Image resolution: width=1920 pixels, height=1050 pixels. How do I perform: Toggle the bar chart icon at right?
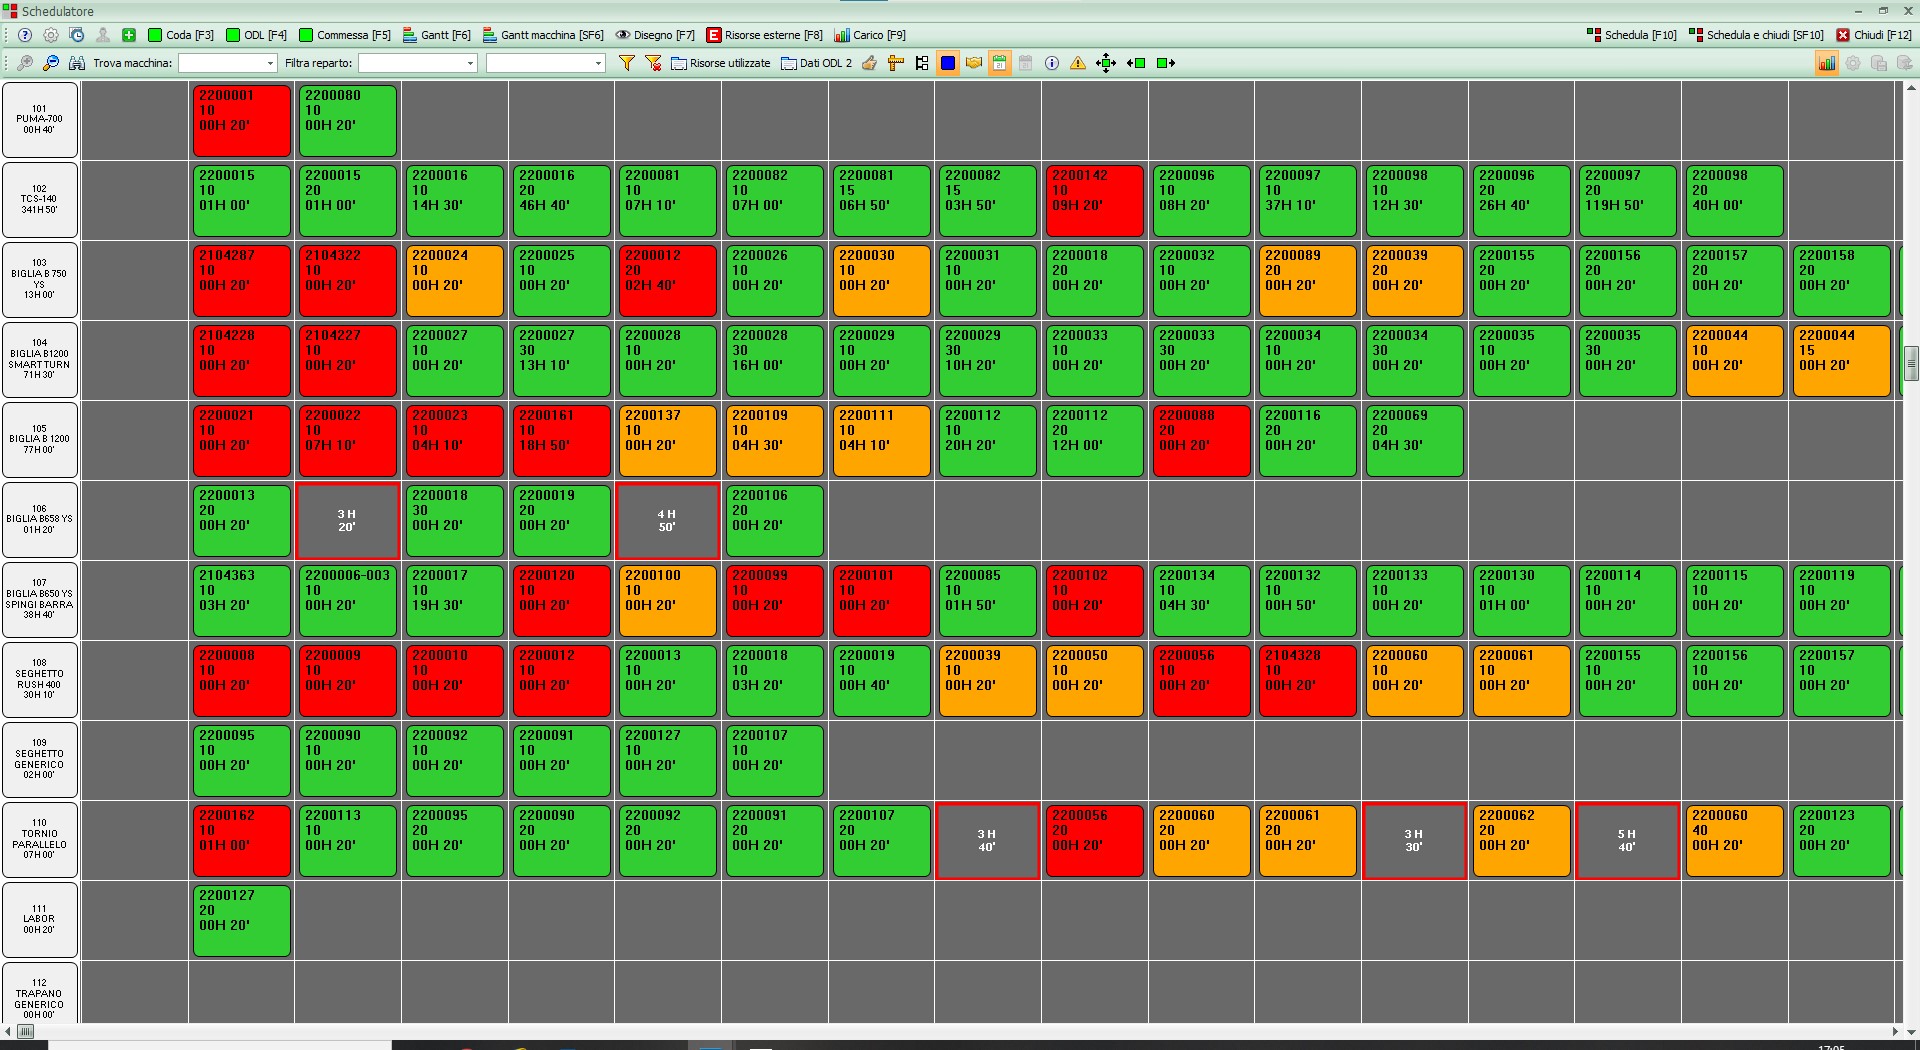tap(1827, 63)
